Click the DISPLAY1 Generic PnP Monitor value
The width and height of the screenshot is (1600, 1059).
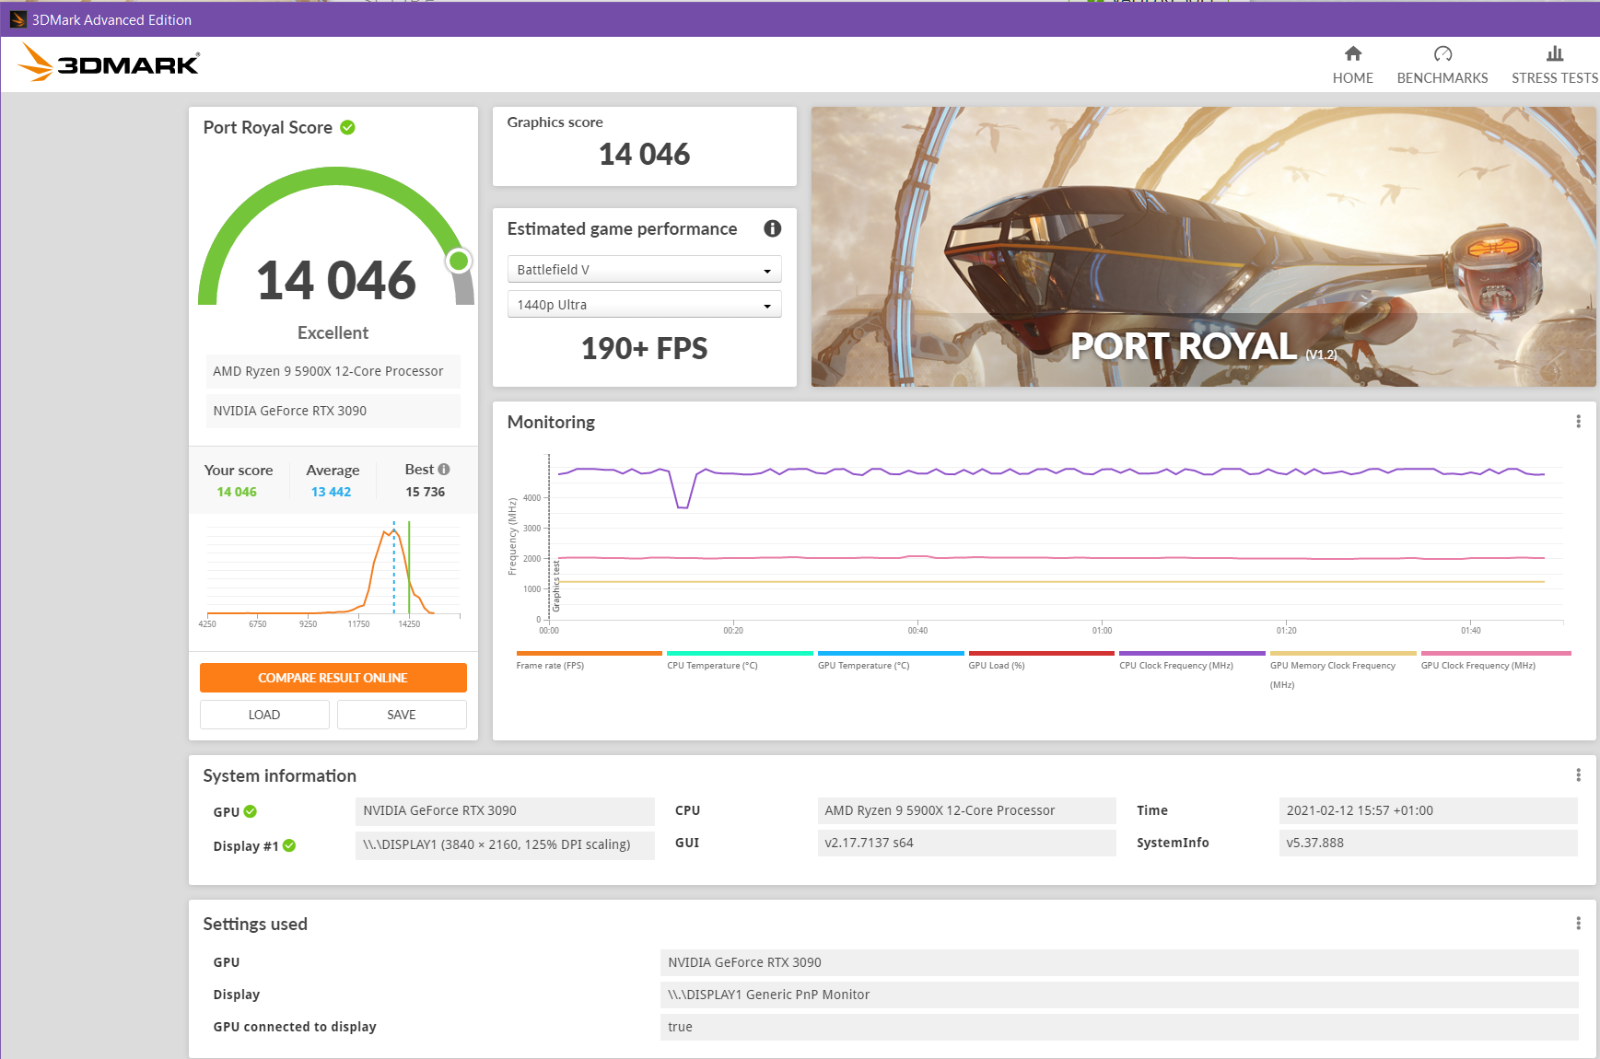pyautogui.click(x=1119, y=995)
